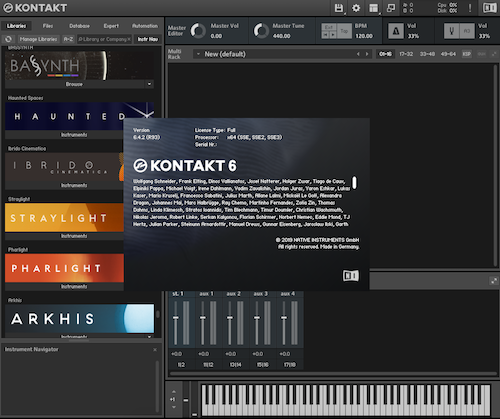Click the Library or Company search field
Viewport: 500px width, 419px height.
(104, 39)
